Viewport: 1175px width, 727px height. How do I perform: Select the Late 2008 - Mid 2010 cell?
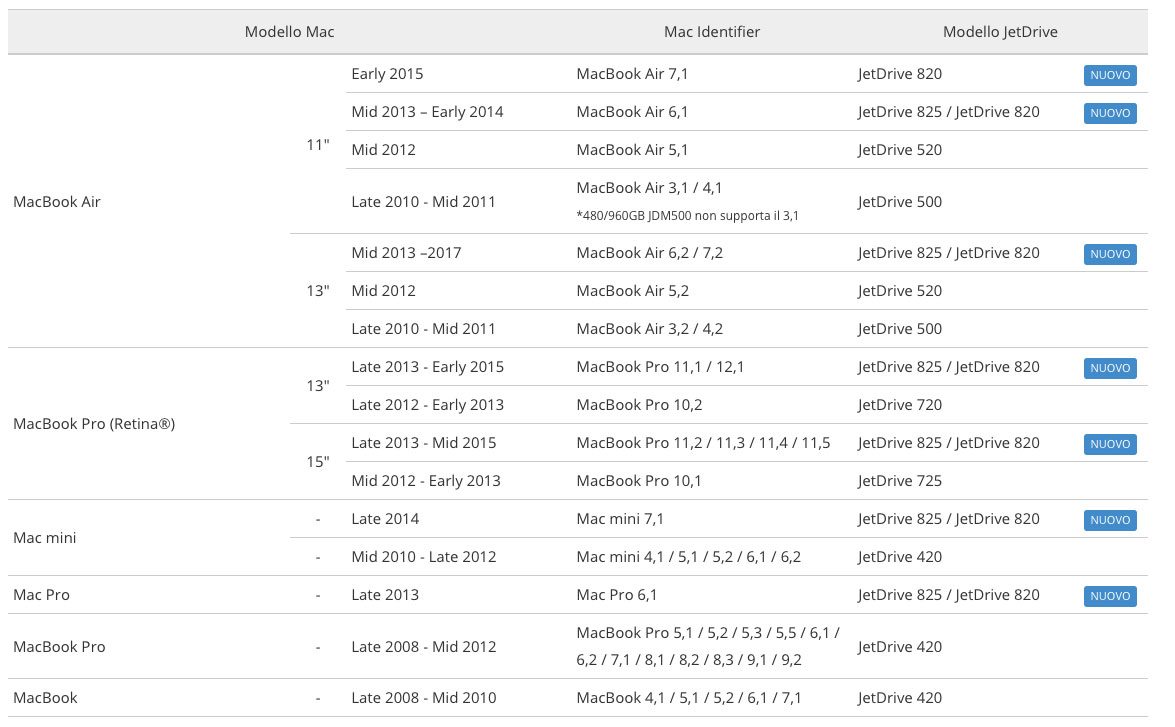(x=423, y=698)
